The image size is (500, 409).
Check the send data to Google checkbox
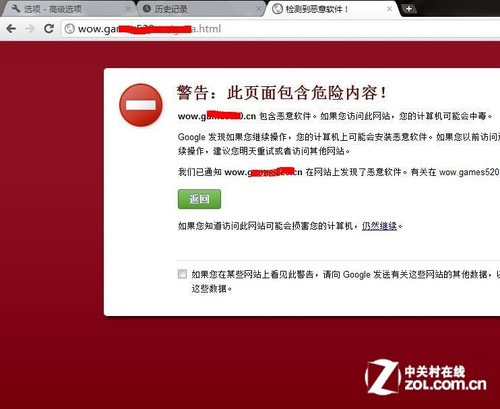pyautogui.click(x=182, y=274)
